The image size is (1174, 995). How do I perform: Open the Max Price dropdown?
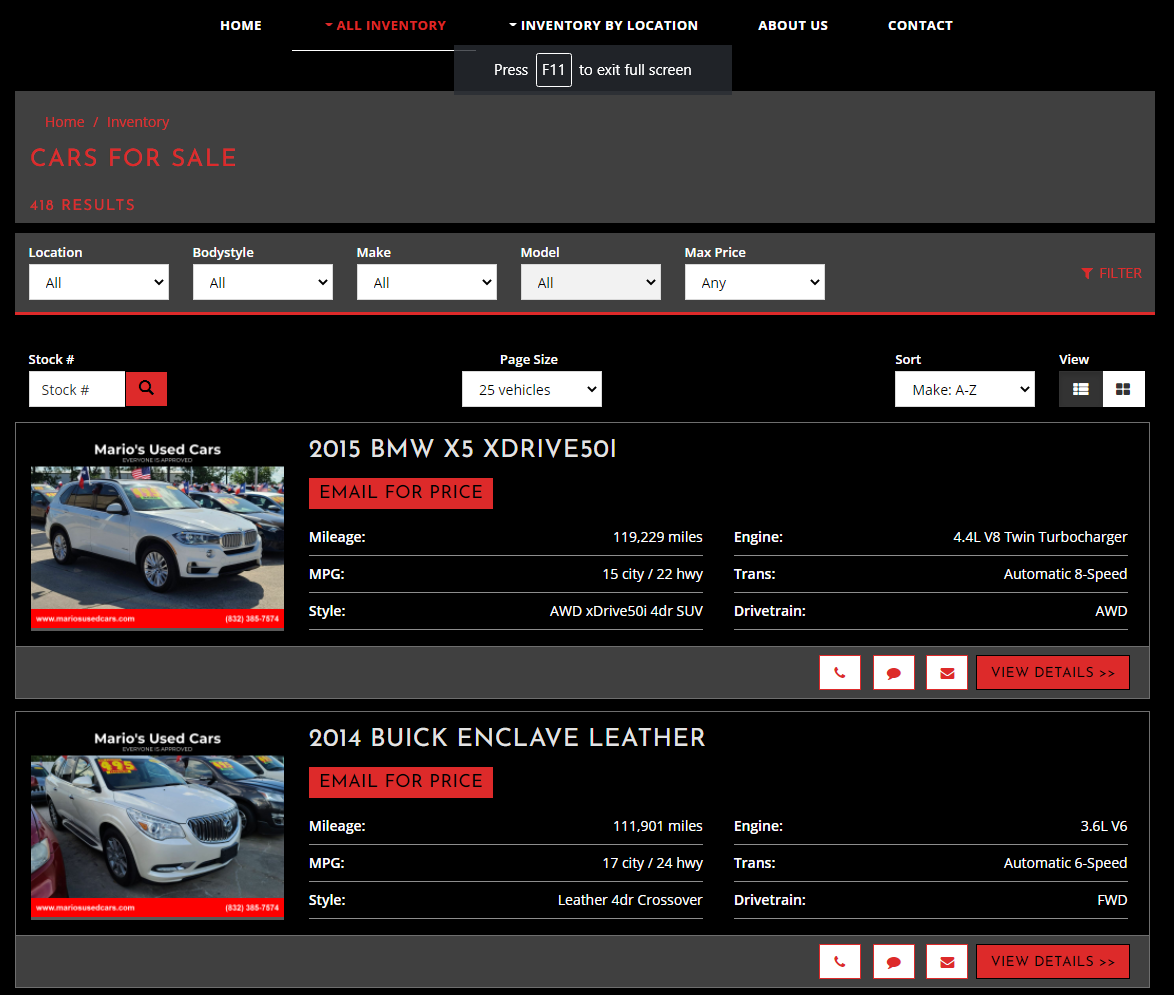[x=755, y=282]
